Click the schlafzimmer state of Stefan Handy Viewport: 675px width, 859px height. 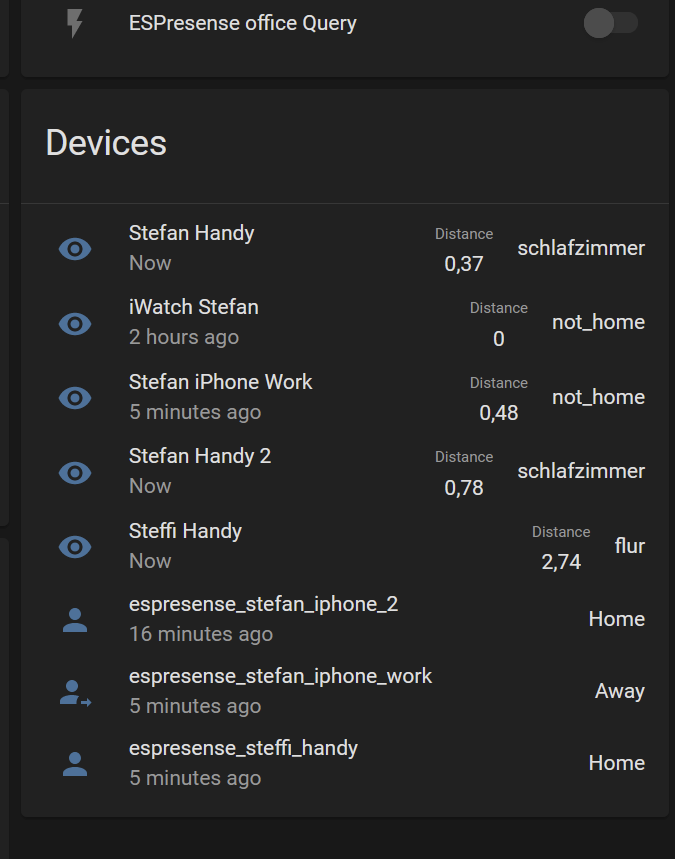point(581,248)
